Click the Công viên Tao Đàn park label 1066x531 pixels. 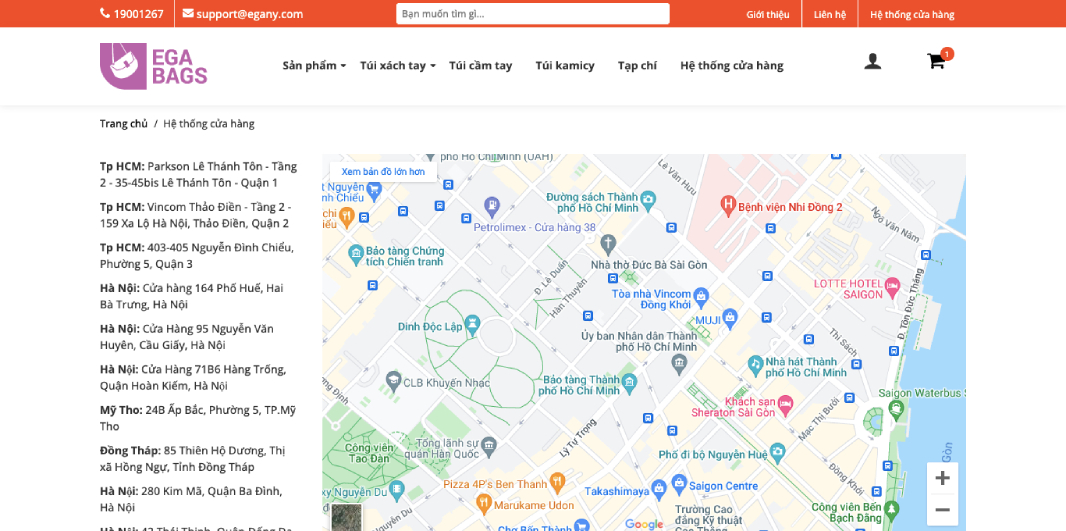point(370,453)
